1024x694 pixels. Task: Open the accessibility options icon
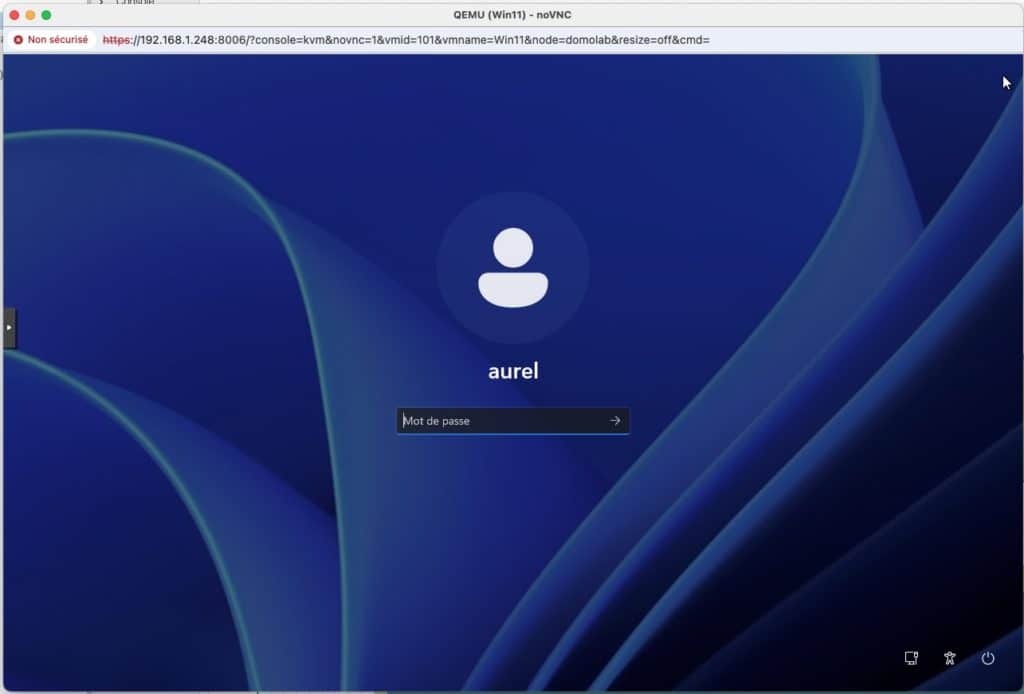pyautogui.click(x=949, y=657)
